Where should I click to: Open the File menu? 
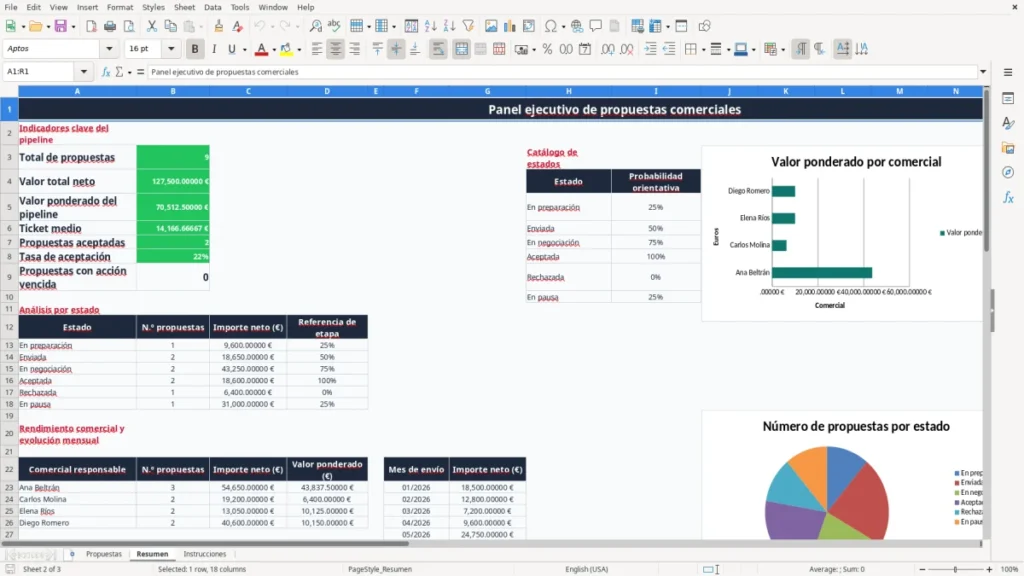[11, 7]
